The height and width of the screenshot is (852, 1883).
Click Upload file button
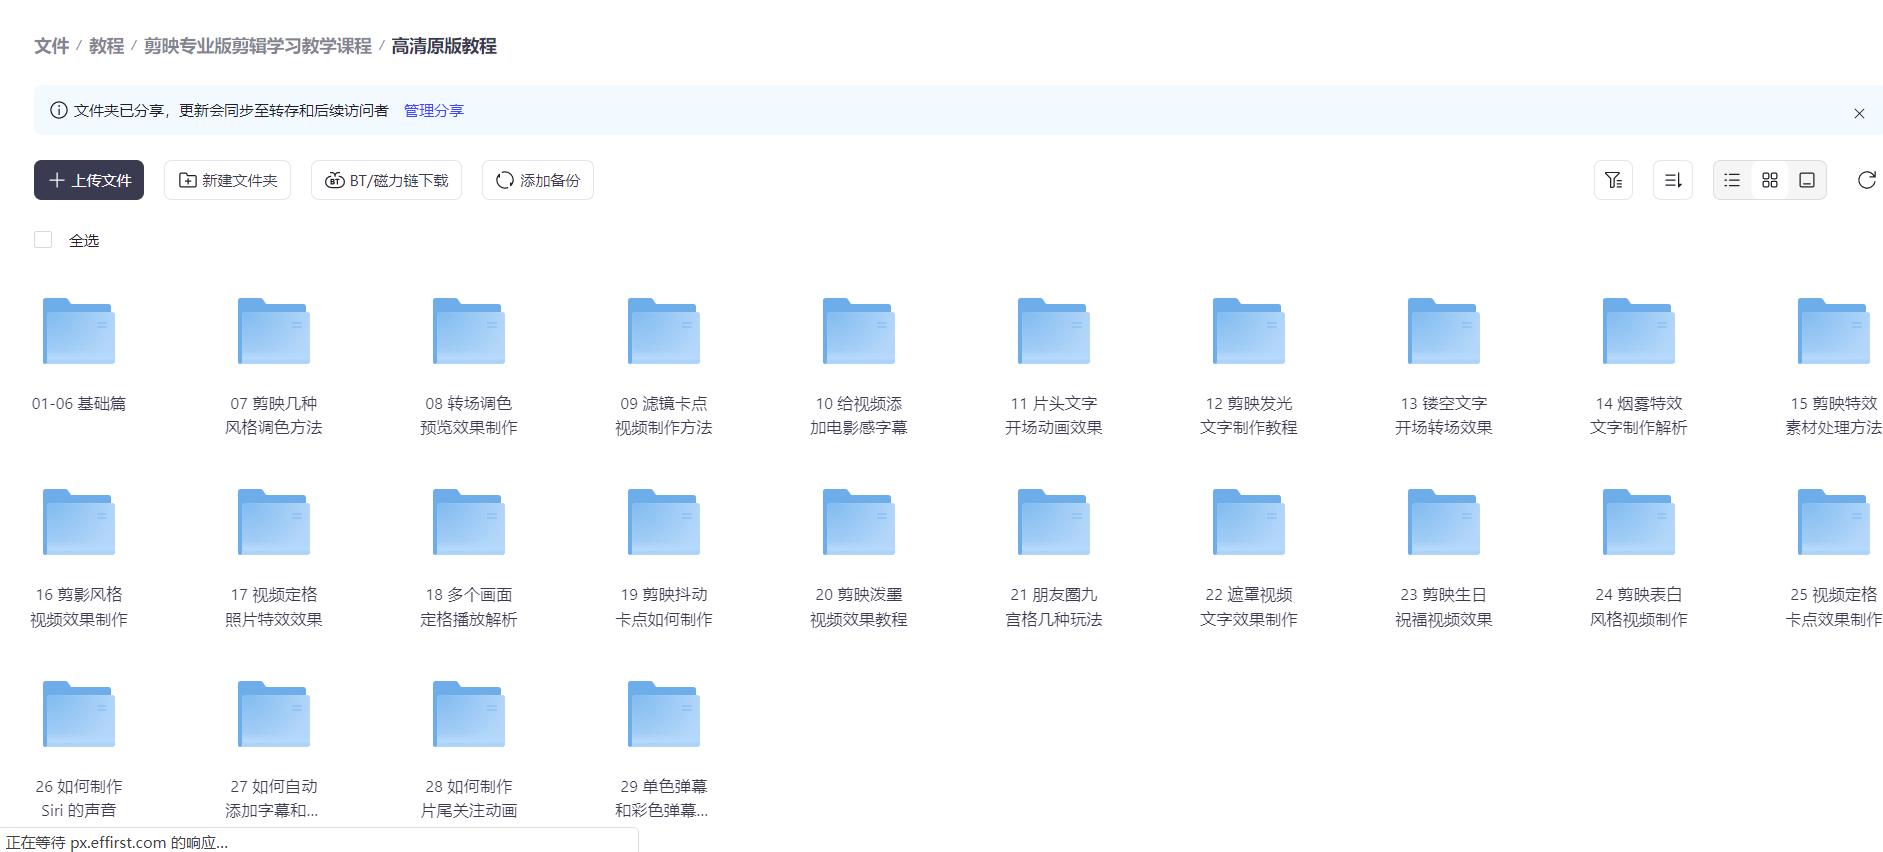pos(89,180)
